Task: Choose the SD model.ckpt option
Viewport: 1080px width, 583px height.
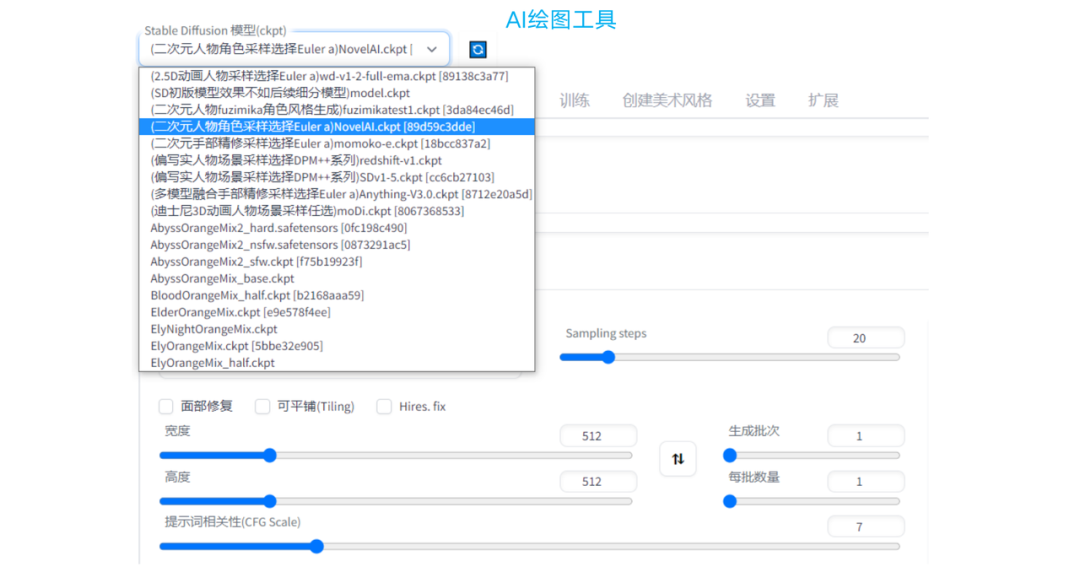Action: (x=337, y=93)
